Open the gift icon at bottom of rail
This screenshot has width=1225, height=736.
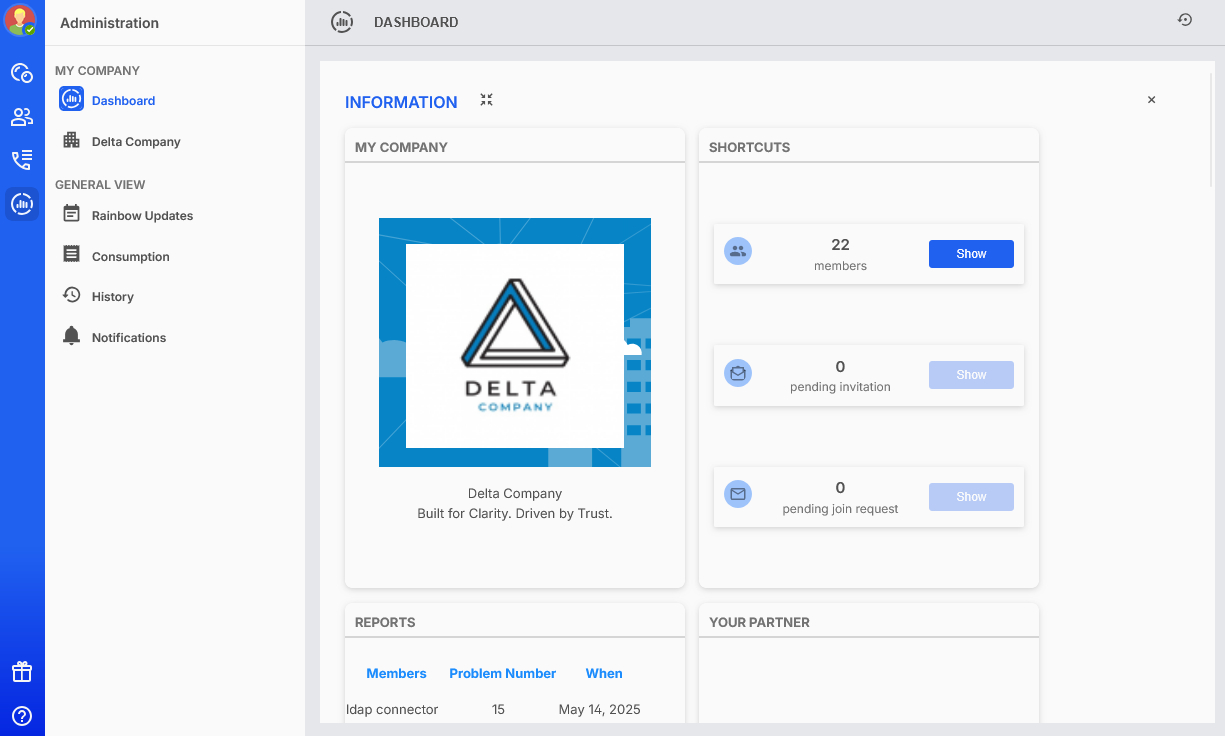point(22,672)
